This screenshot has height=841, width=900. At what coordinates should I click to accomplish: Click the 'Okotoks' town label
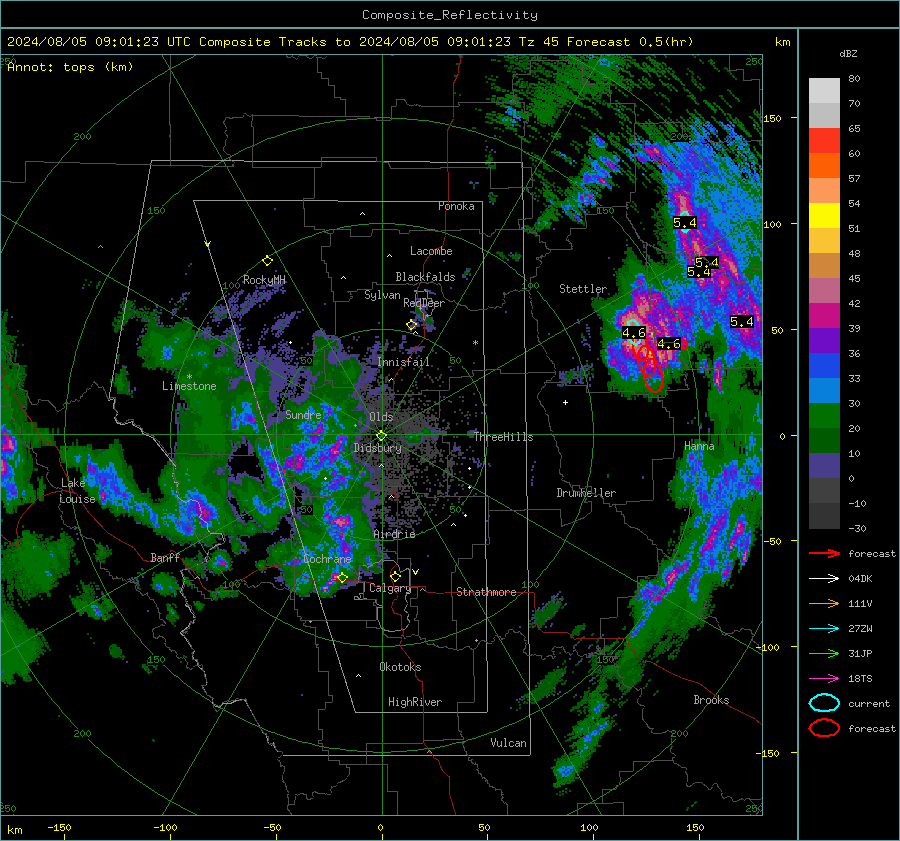[400, 667]
